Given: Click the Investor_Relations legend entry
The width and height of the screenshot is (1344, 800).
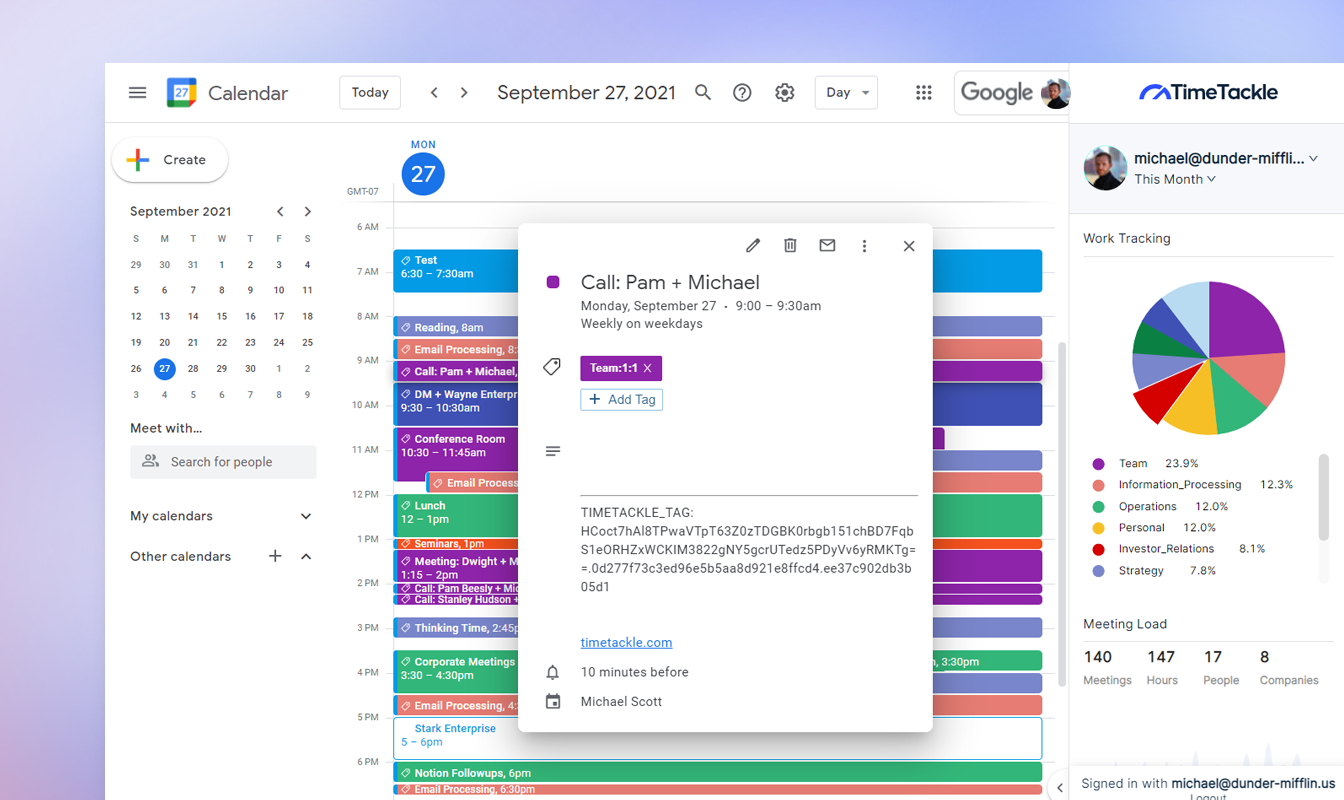Looking at the screenshot, I should tap(1178, 549).
